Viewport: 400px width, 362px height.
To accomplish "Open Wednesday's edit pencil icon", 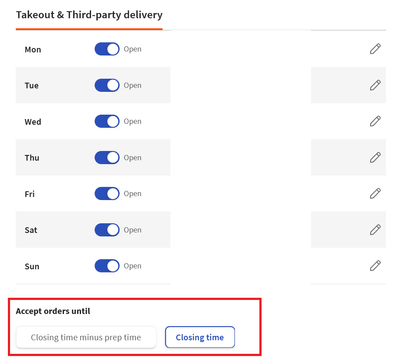I will coord(375,121).
